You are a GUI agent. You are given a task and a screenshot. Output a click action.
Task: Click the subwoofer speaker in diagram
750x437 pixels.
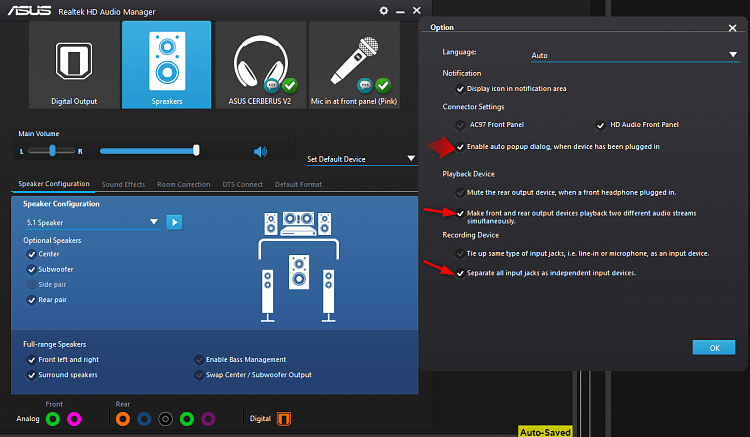pyautogui.click(x=298, y=272)
